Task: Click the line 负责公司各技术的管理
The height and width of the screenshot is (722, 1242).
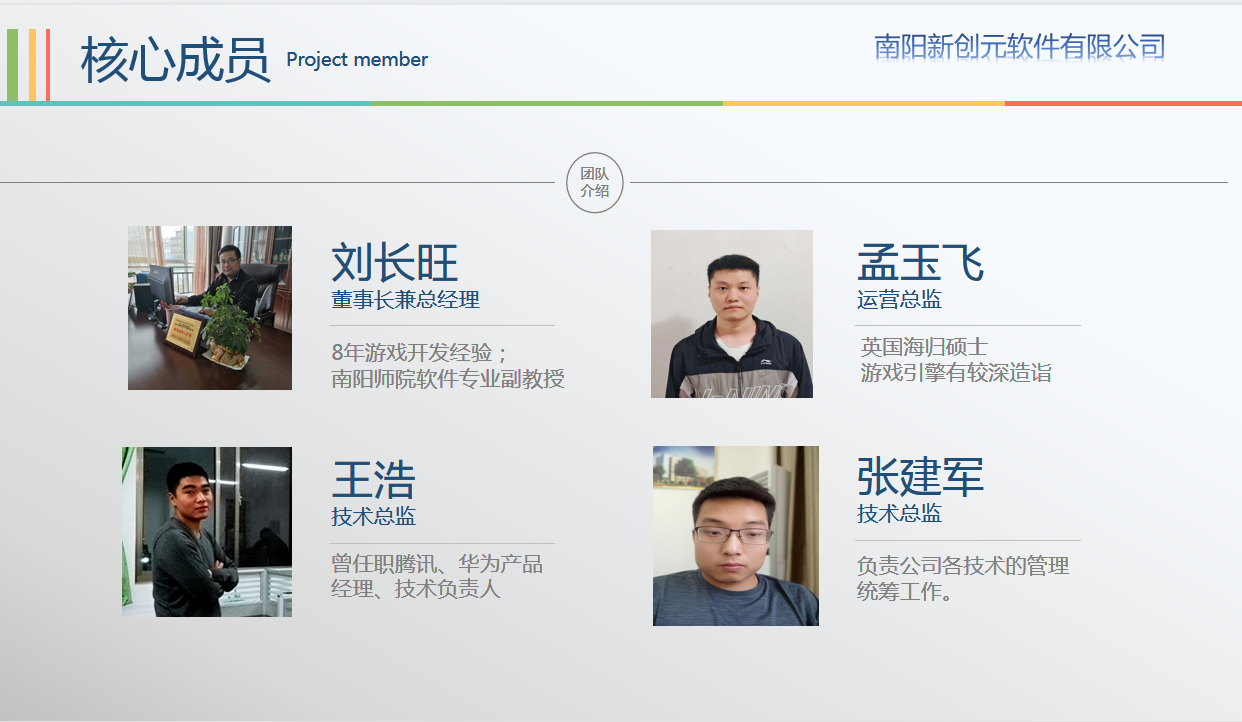Action: point(963,566)
